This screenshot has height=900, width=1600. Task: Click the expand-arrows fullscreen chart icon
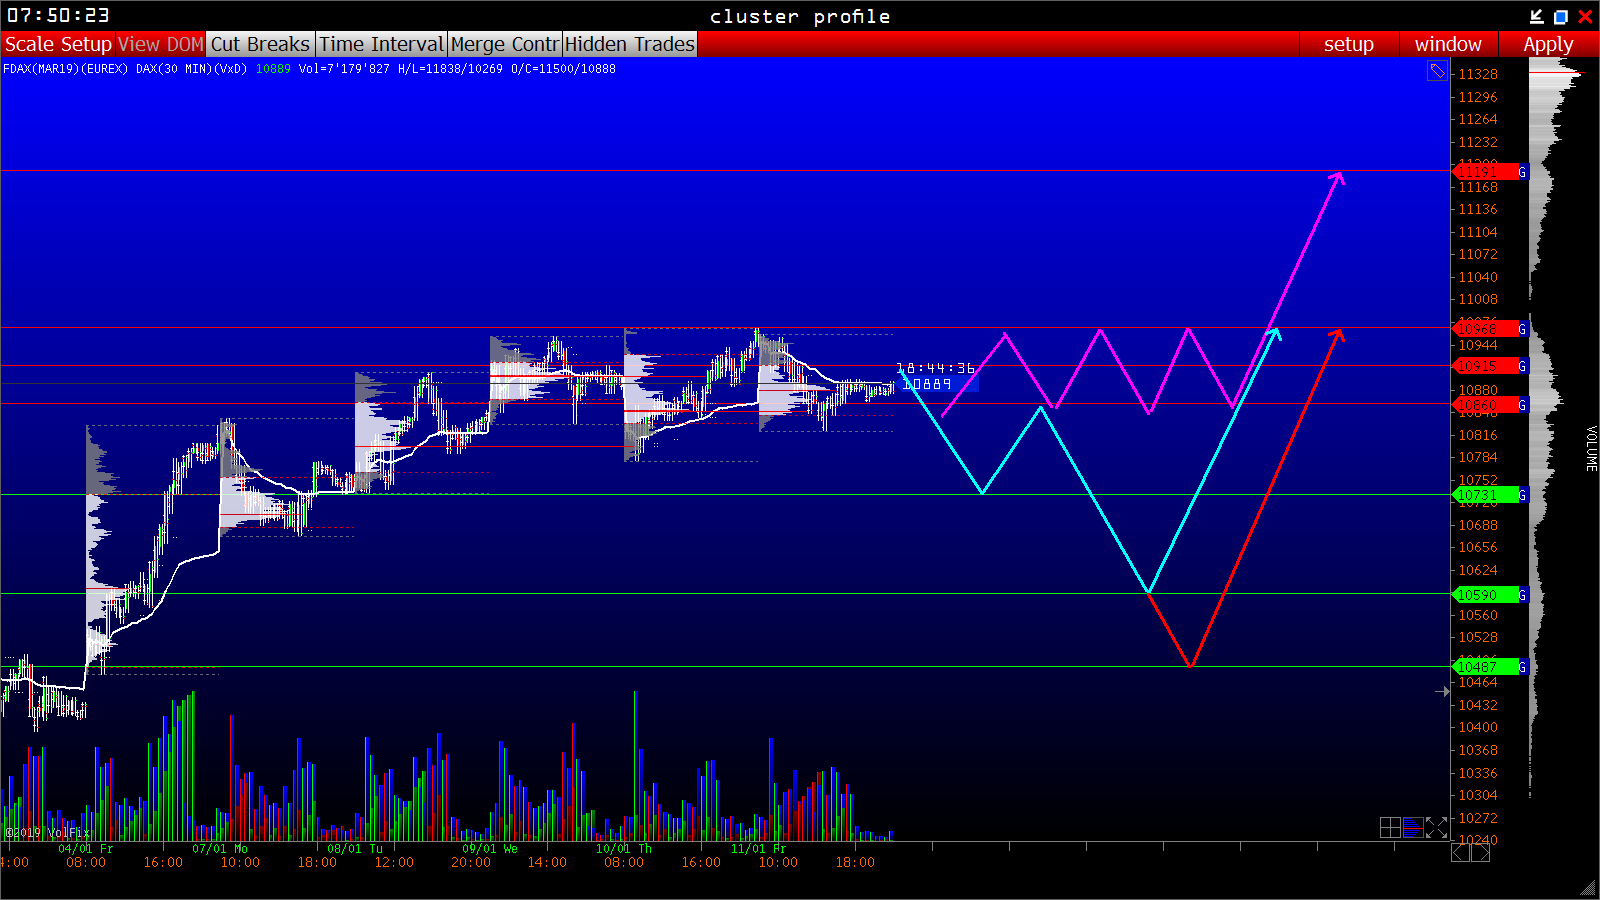point(1437,827)
